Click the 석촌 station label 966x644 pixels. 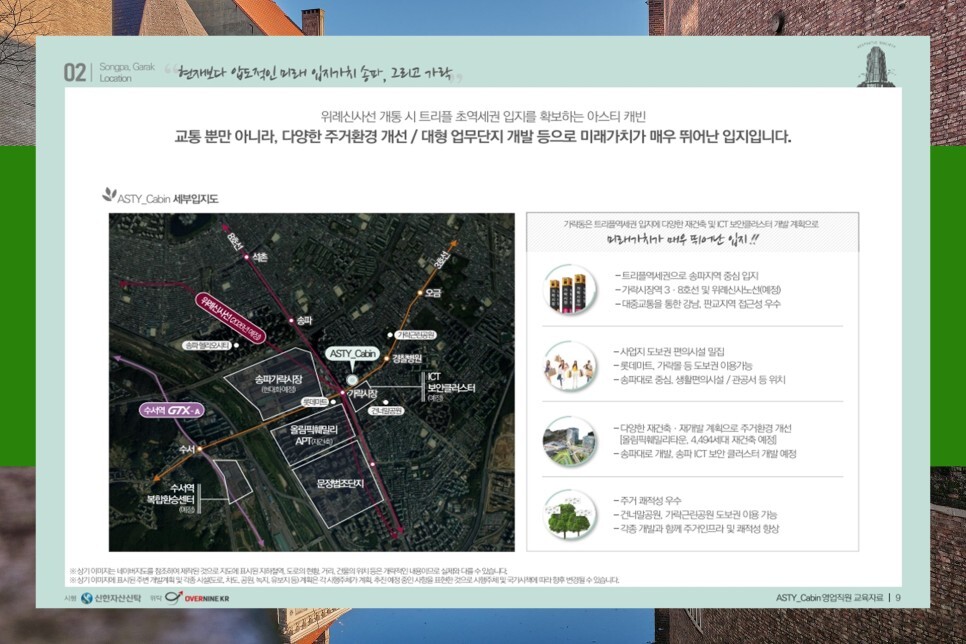coord(260,258)
